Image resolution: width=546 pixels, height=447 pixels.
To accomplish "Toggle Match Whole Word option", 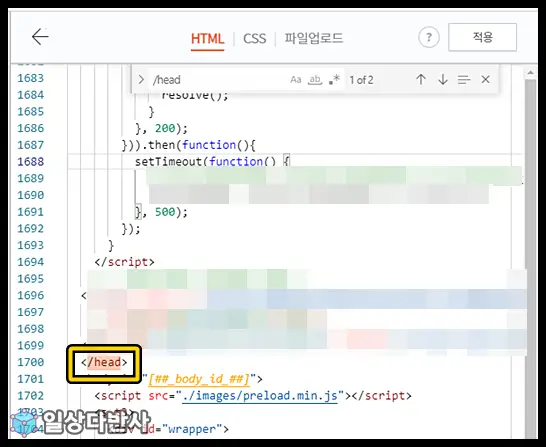I will pos(315,80).
